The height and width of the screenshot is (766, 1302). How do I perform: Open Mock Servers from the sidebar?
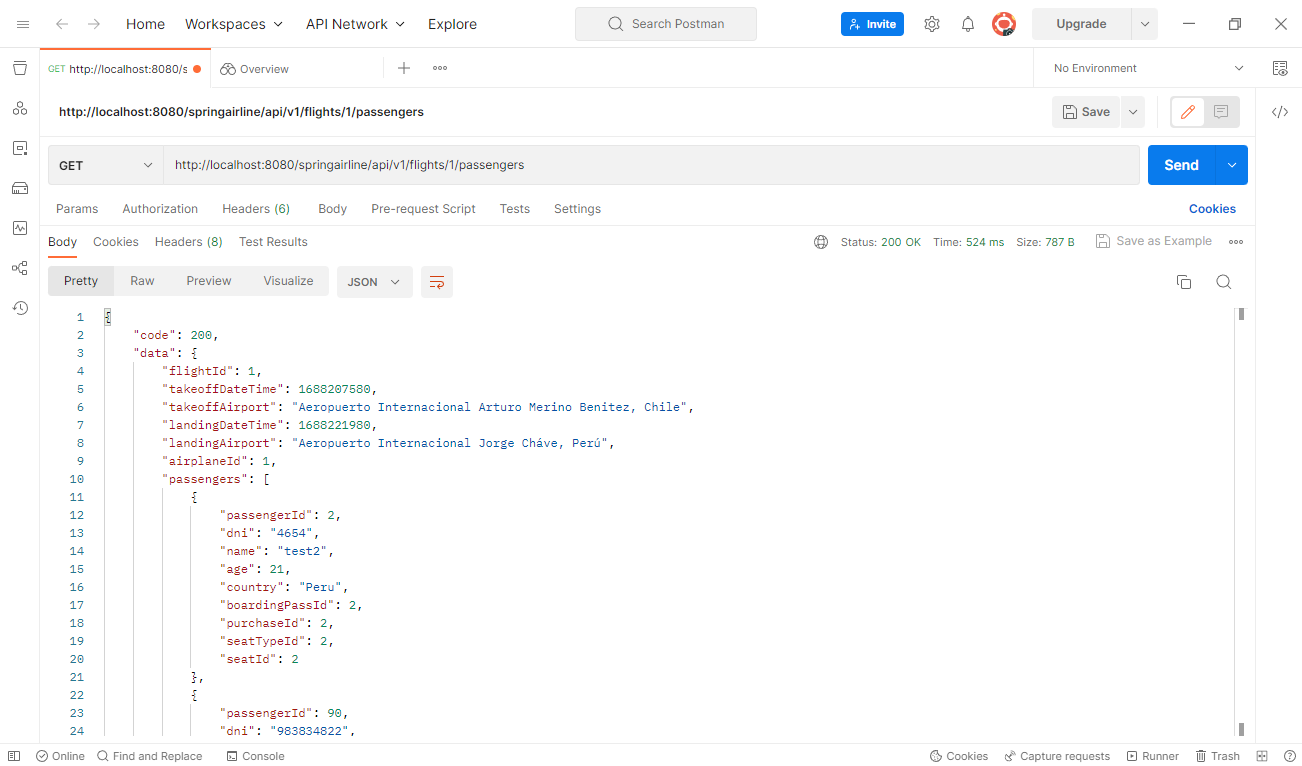[x=20, y=188]
